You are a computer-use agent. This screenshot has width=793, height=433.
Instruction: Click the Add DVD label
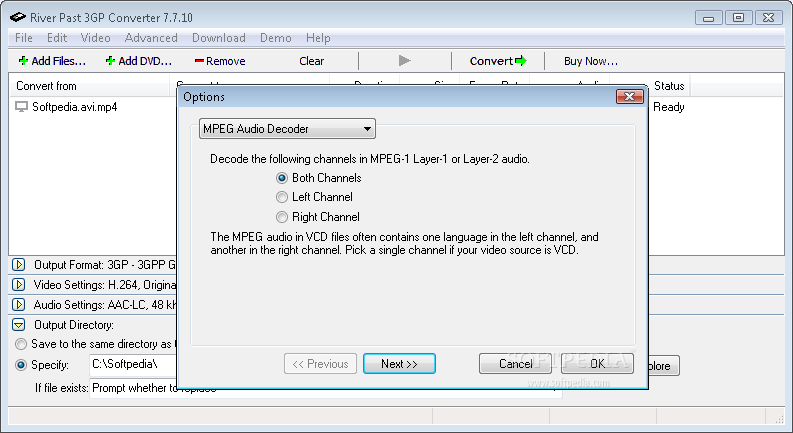[145, 61]
